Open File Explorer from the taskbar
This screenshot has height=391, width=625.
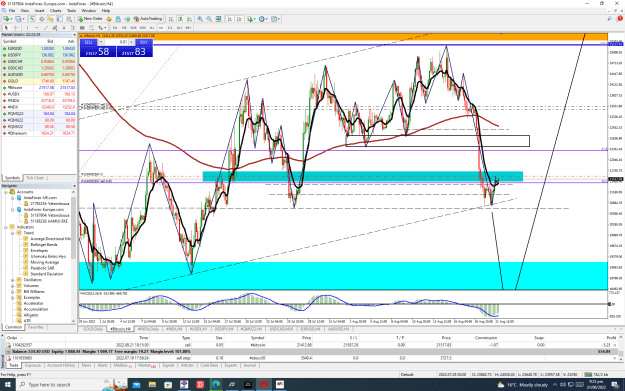[152, 385]
